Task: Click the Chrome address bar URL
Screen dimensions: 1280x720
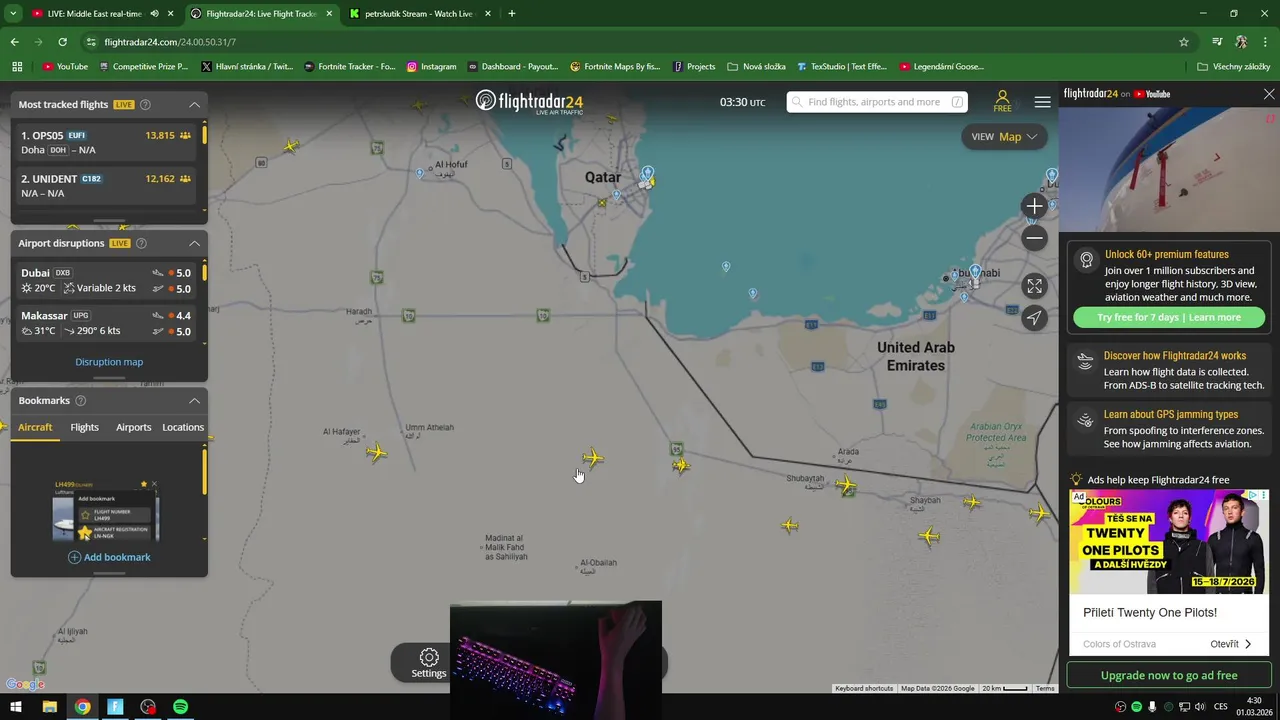Action: [170, 42]
